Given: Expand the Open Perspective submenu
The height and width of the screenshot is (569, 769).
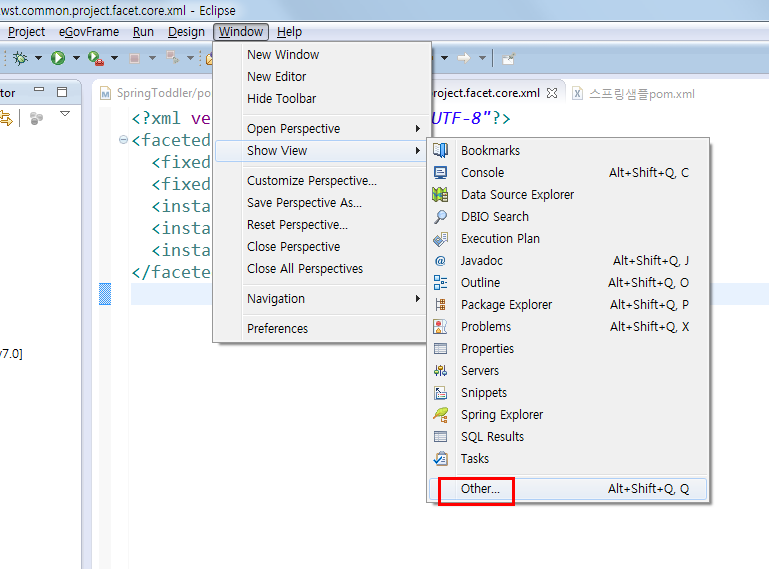Looking at the screenshot, I should (418, 129).
